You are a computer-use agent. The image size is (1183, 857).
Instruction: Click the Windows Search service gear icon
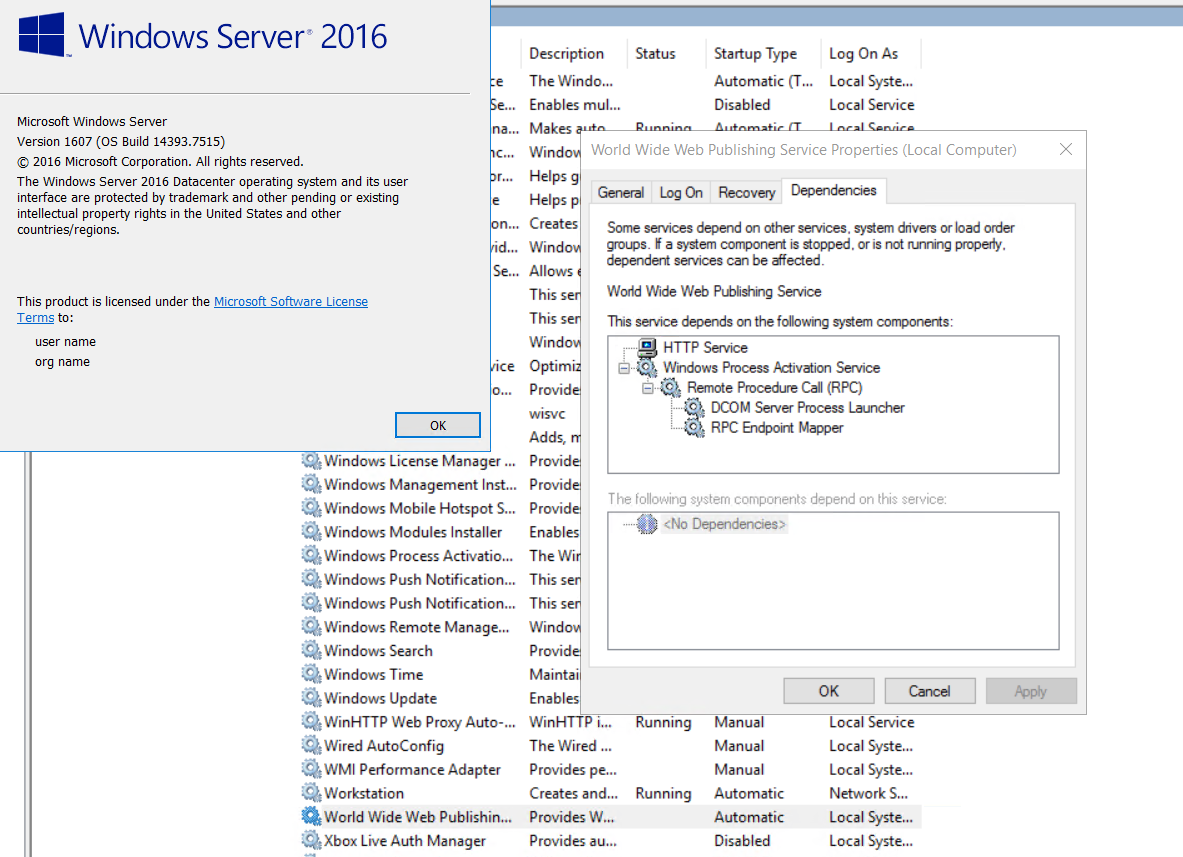point(311,650)
